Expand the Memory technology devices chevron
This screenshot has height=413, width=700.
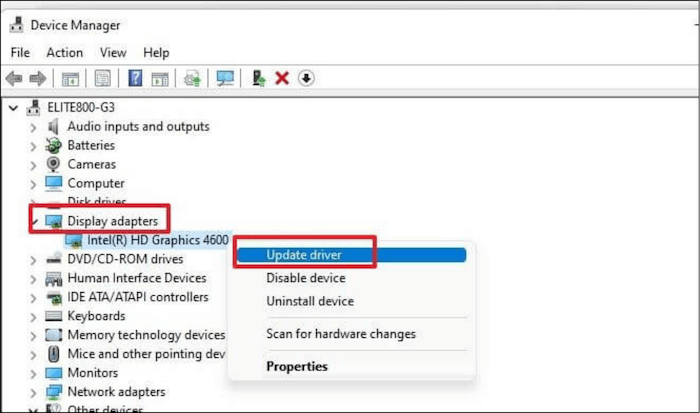[x=33, y=336]
